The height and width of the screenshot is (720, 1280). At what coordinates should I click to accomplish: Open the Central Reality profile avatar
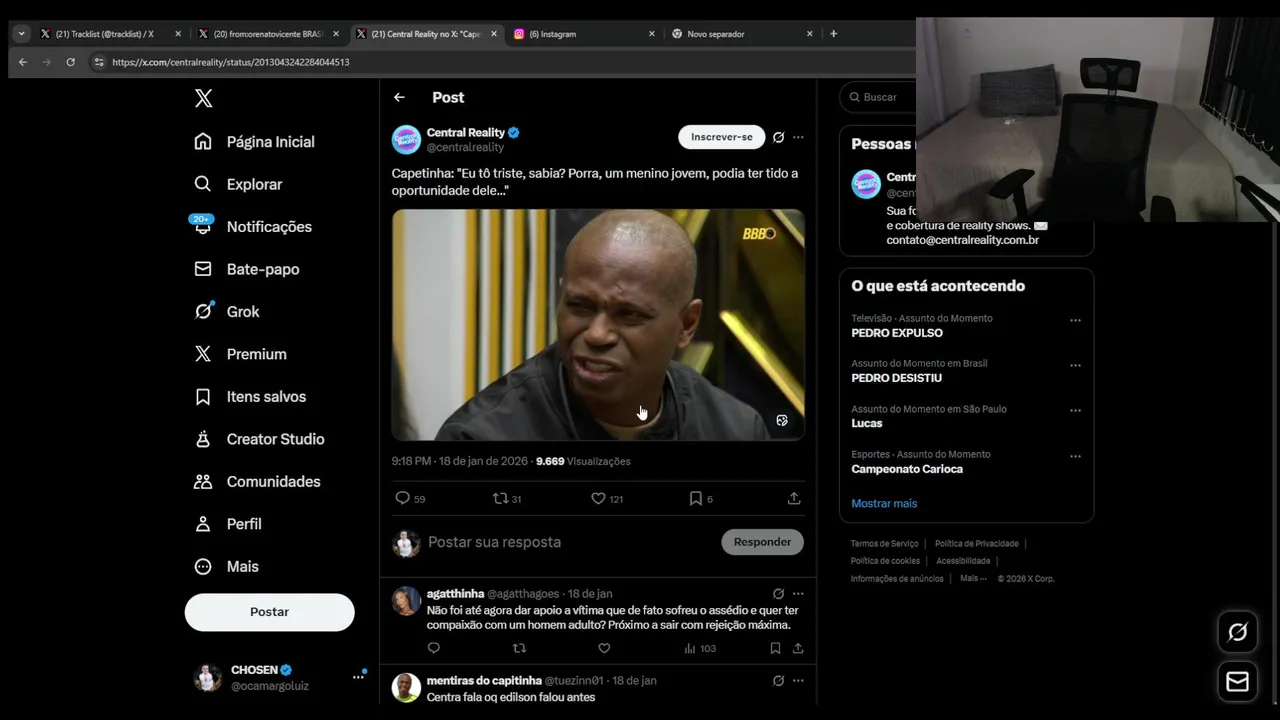pyautogui.click(x=406, y=140)
